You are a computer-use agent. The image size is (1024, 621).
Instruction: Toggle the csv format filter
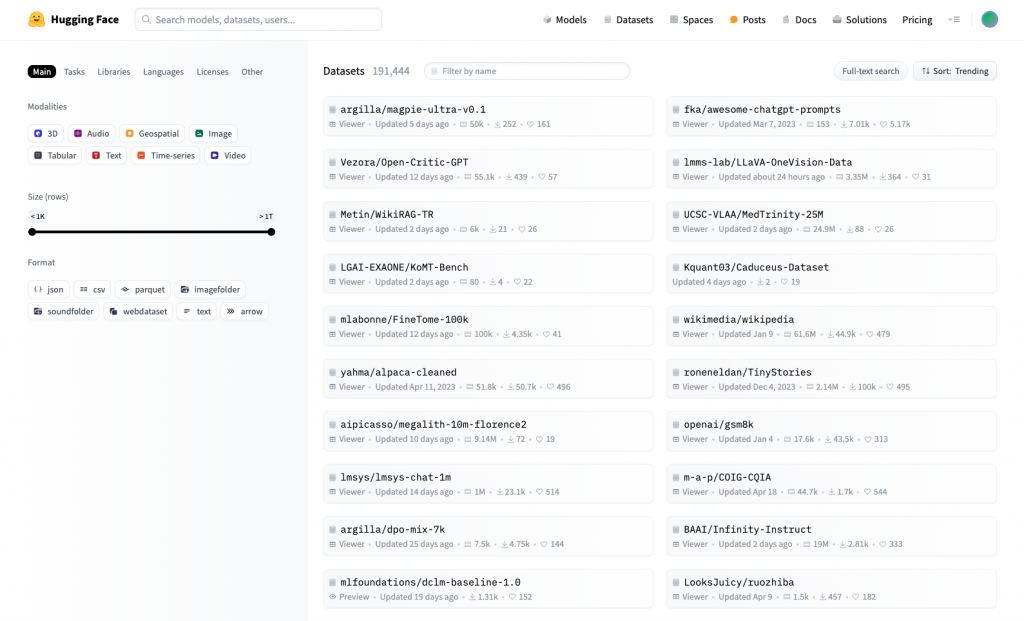coord(93,290)
